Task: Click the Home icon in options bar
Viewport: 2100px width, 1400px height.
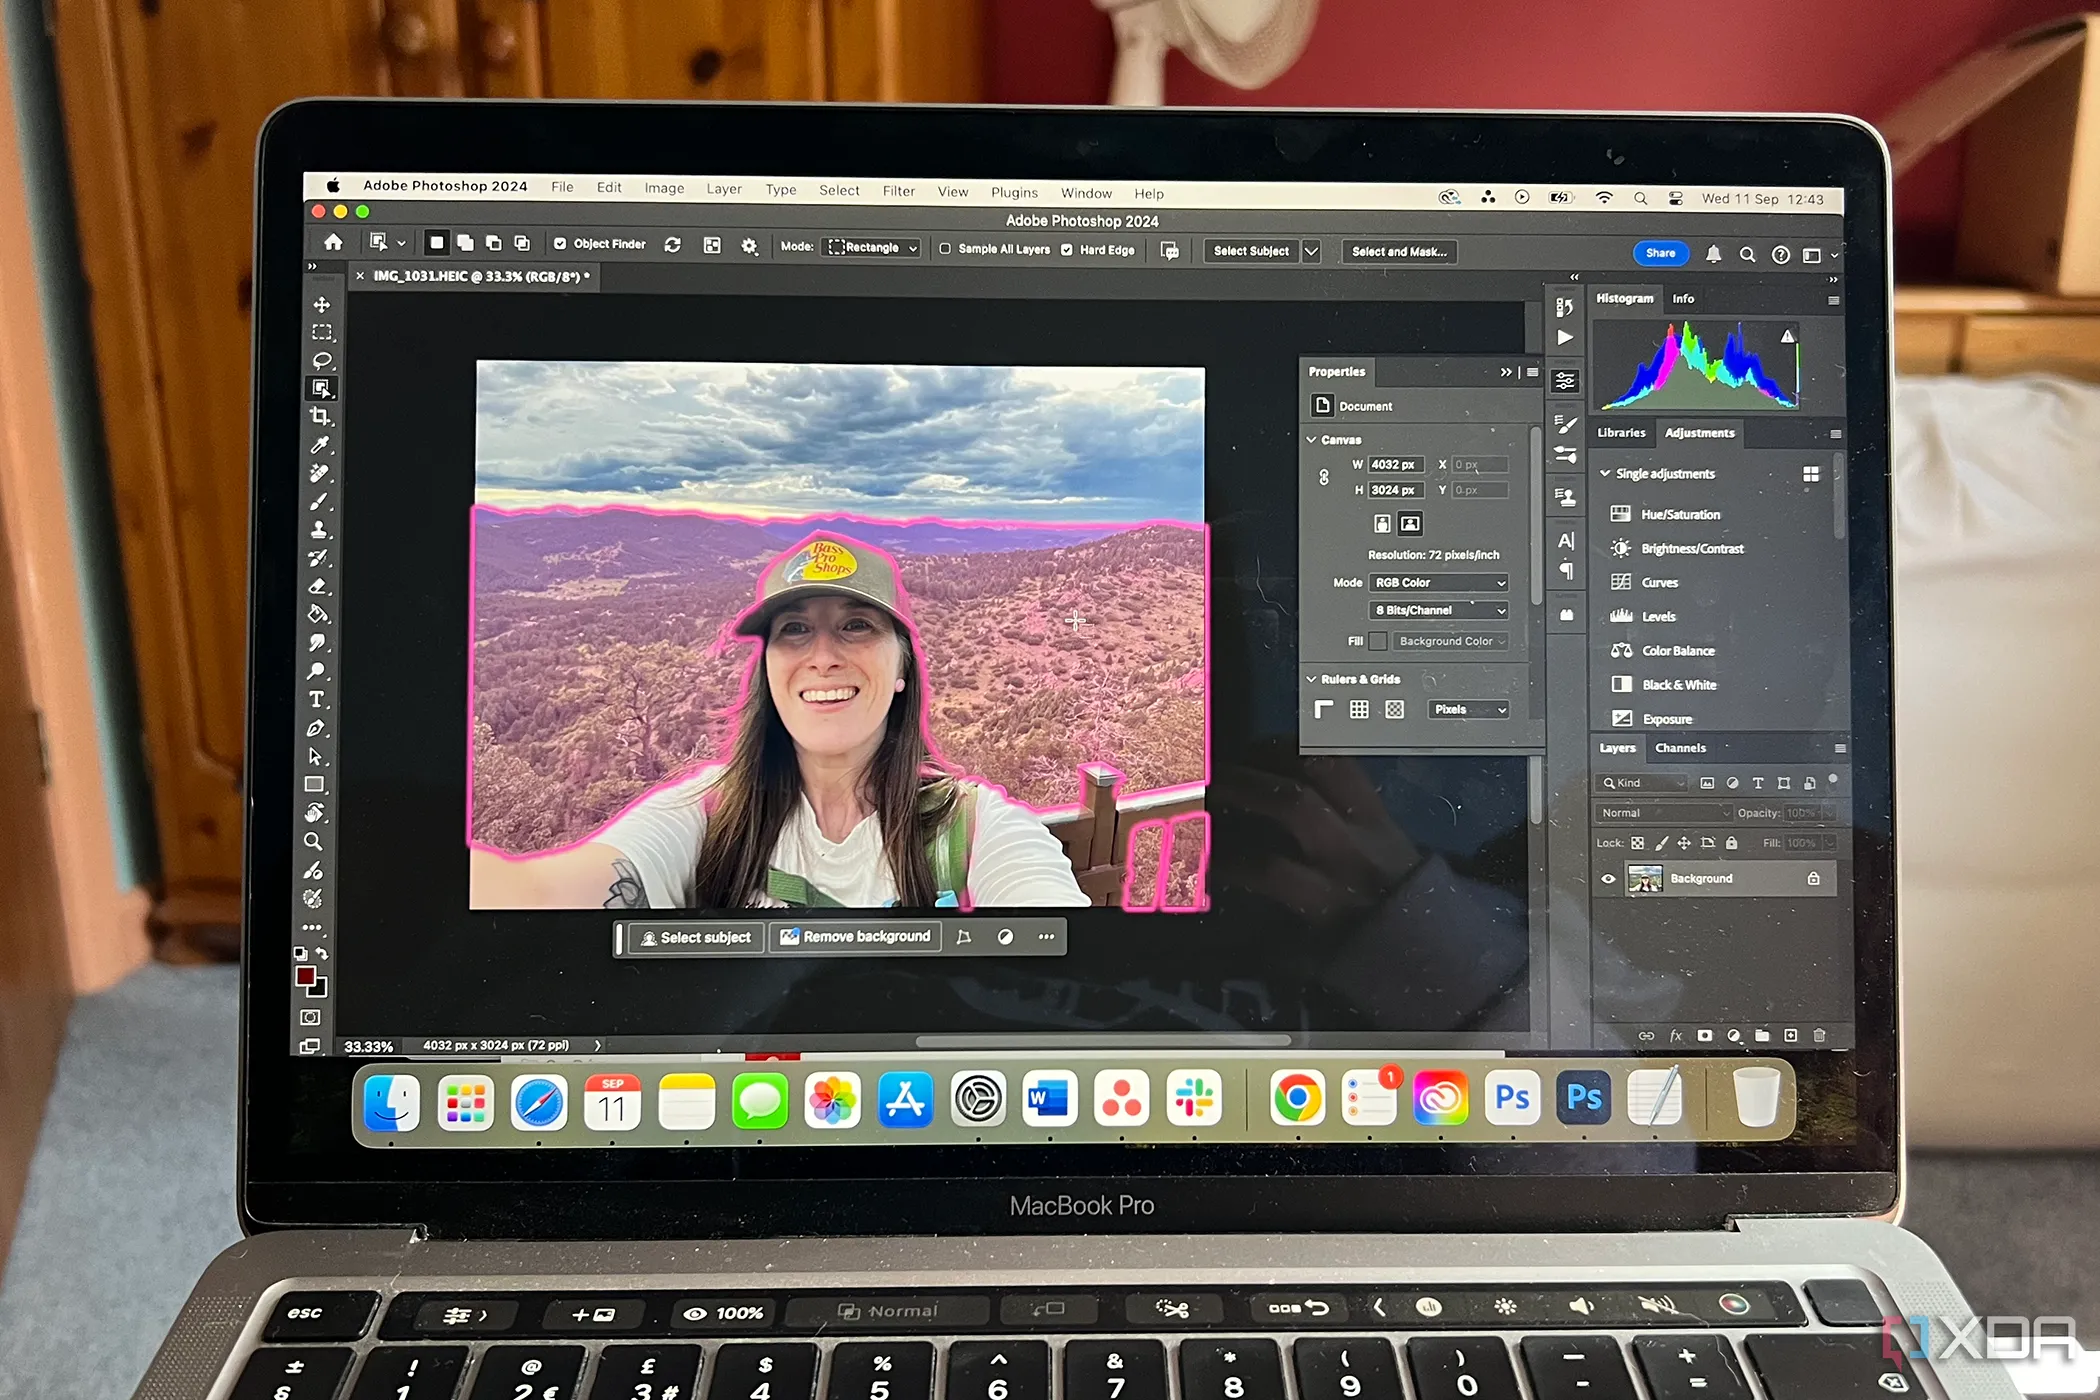Action: pos(333,242)
